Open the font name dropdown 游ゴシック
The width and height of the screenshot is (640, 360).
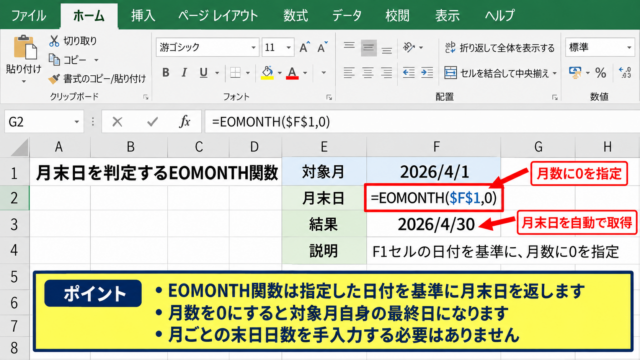click(x=253, y=47)
